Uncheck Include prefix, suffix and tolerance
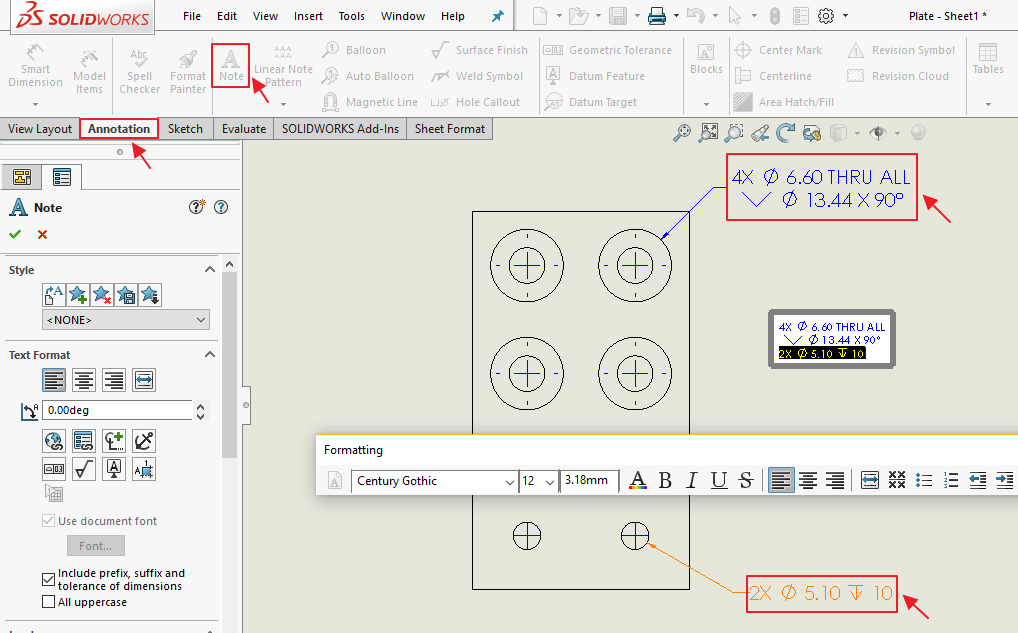1018x633 pixels. click(48, 578)
